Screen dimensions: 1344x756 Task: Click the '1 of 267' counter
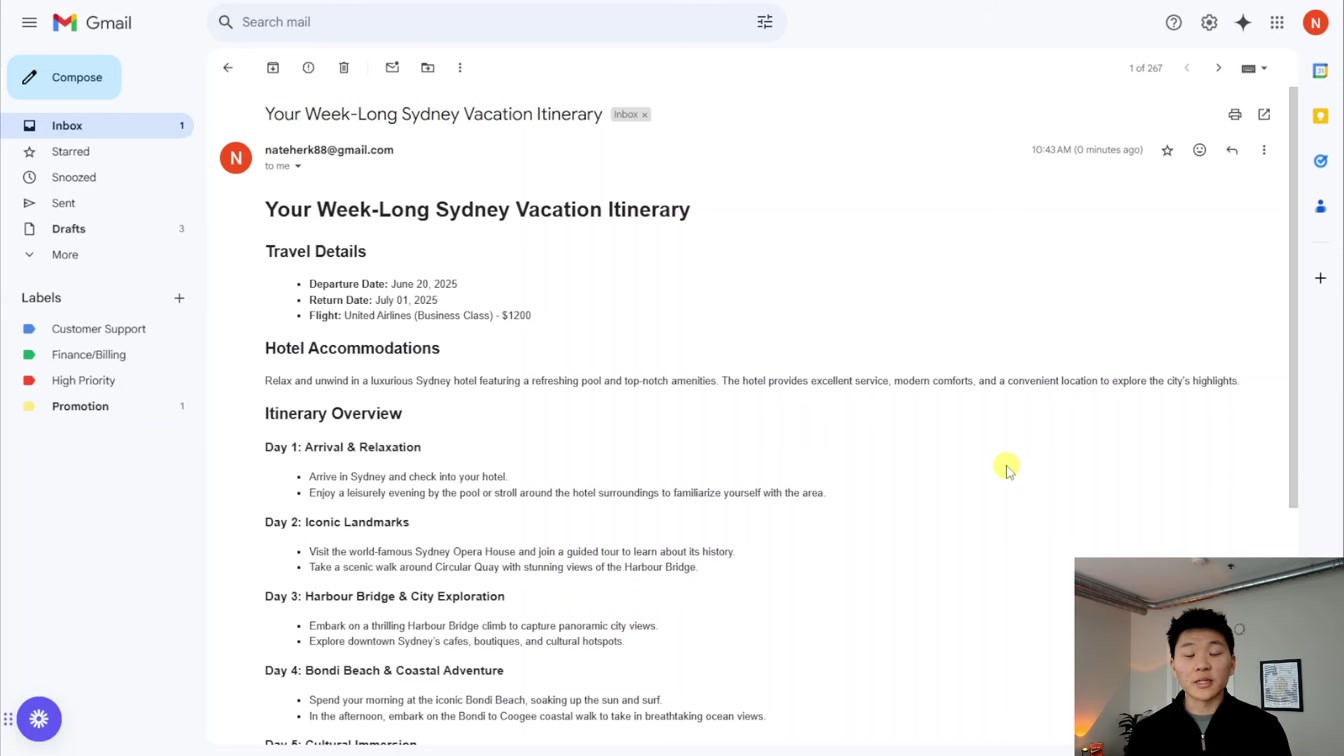point(1146,68)
